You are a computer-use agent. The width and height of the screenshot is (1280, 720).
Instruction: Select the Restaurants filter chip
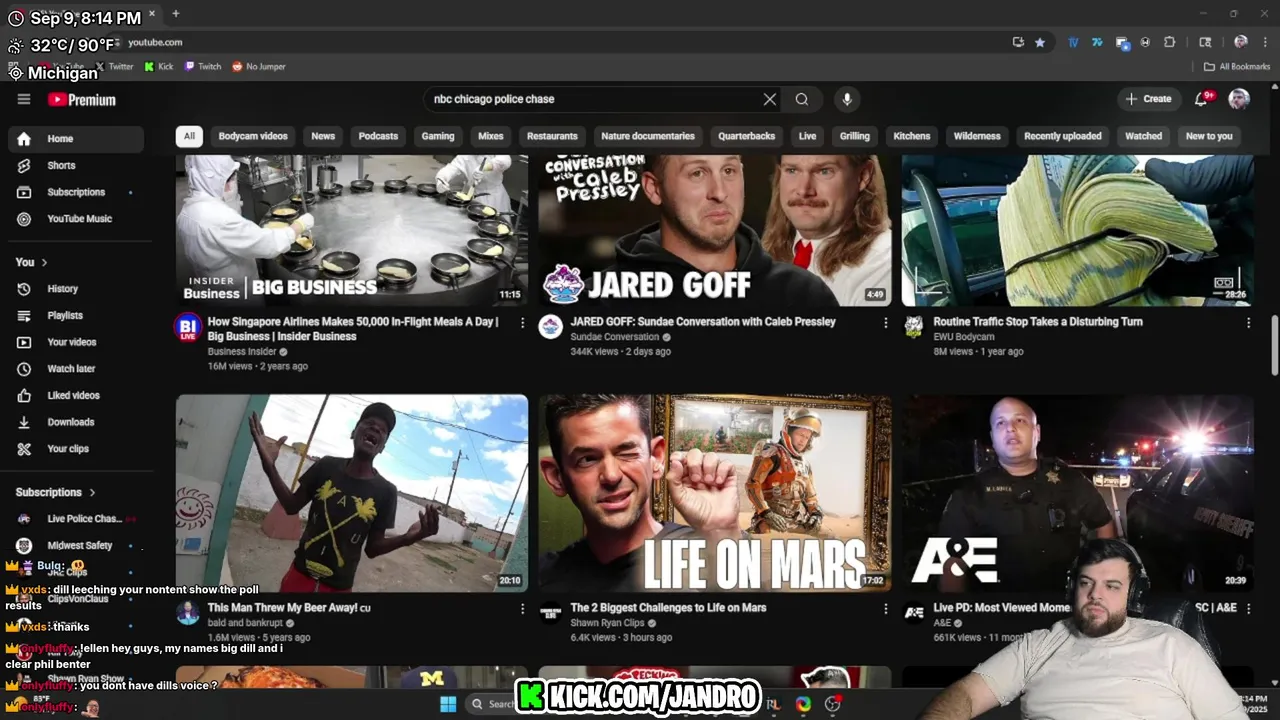pos(552,136)
